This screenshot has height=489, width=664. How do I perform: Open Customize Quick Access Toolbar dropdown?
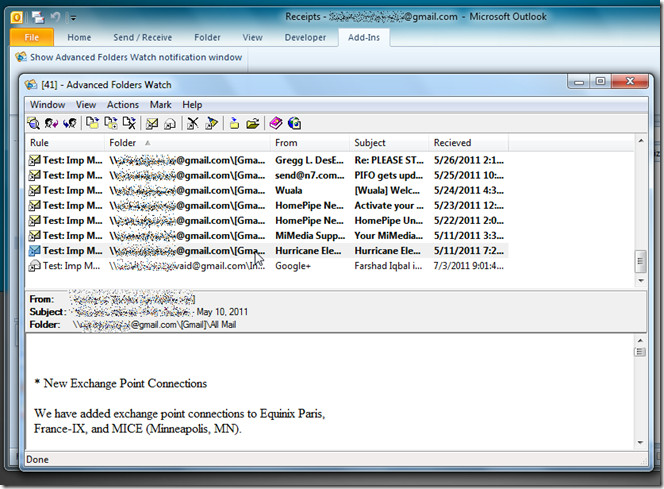tap(73, 18)
